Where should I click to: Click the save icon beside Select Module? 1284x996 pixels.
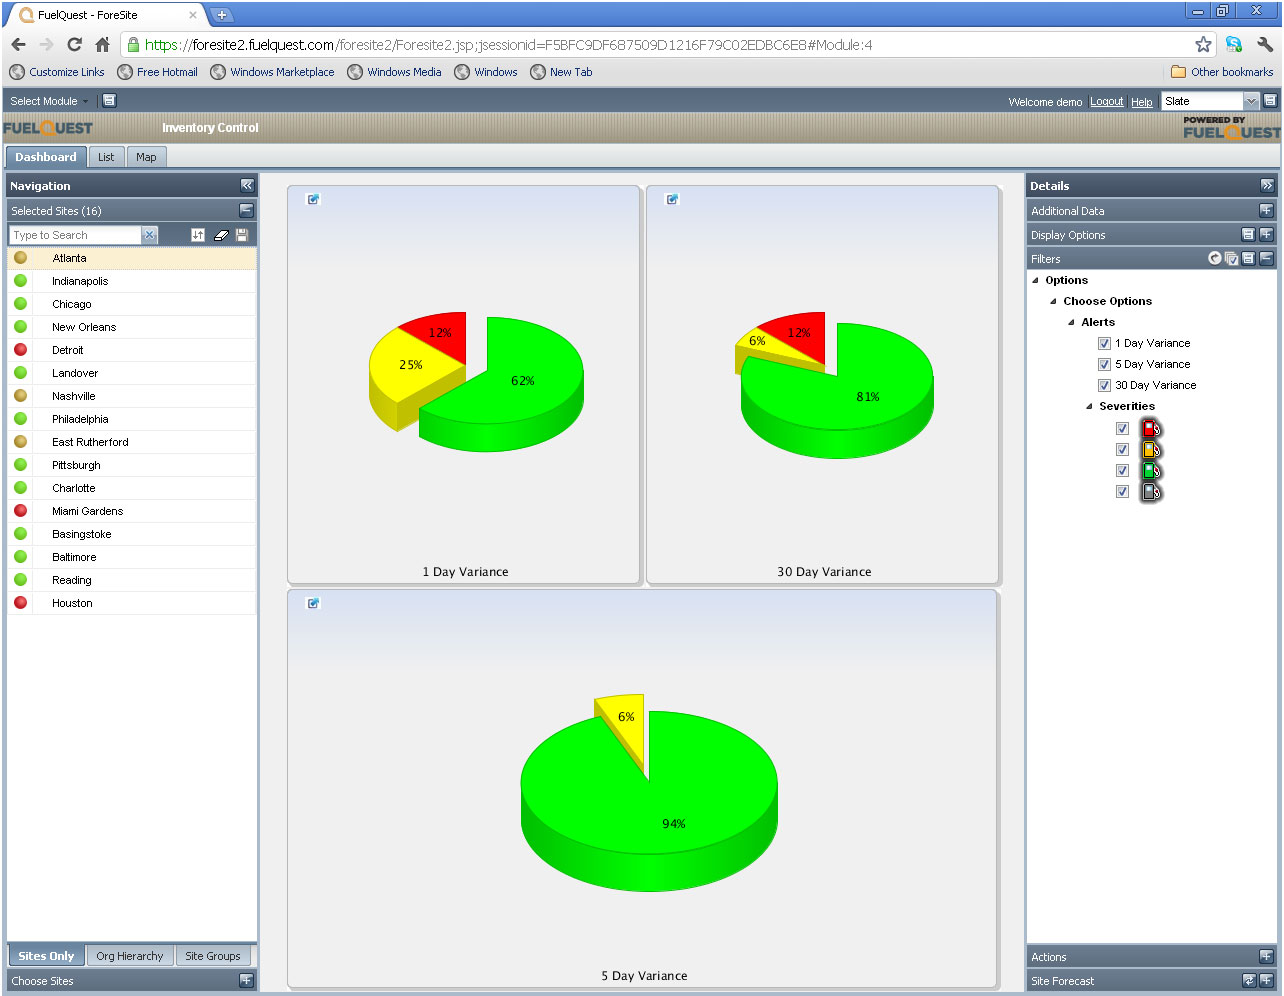click(109, 101)
